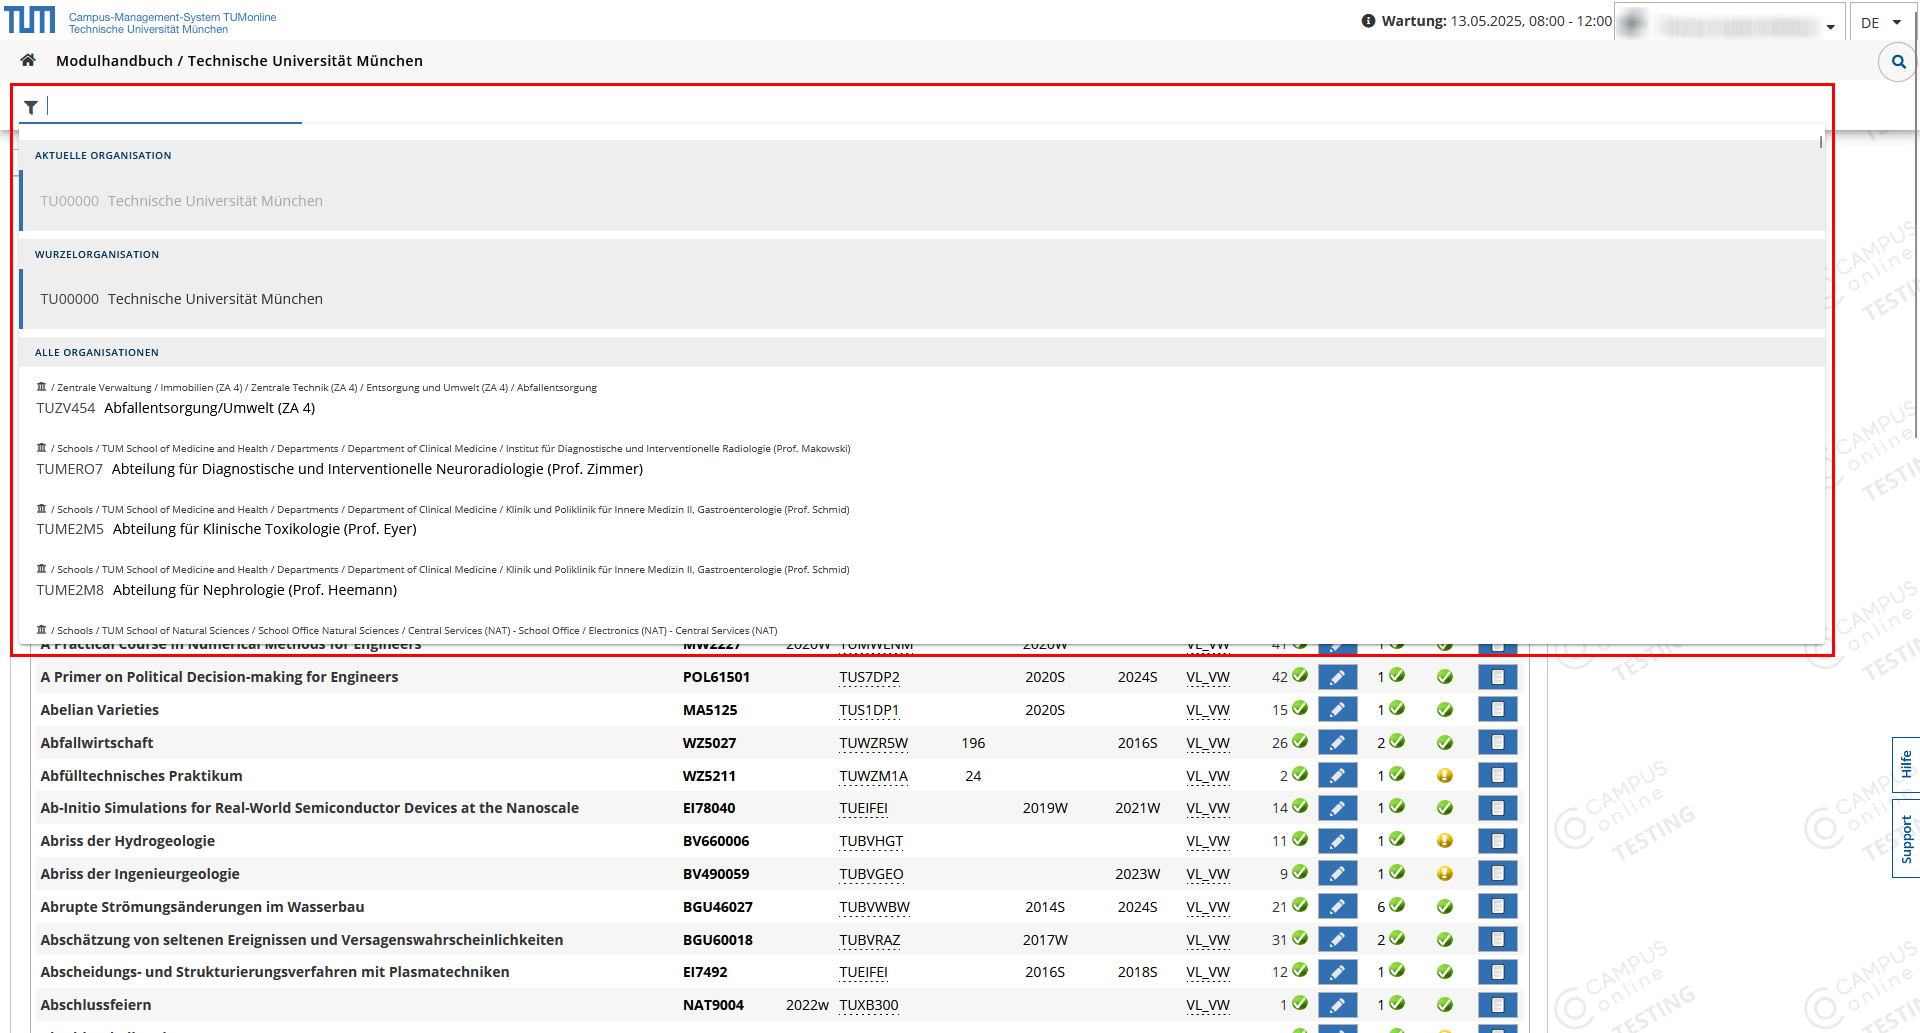This screenshot has width=1920, height=1033.
Task: Click the TUEIFEI organisation link for EI78040
Action: [863, 808]
